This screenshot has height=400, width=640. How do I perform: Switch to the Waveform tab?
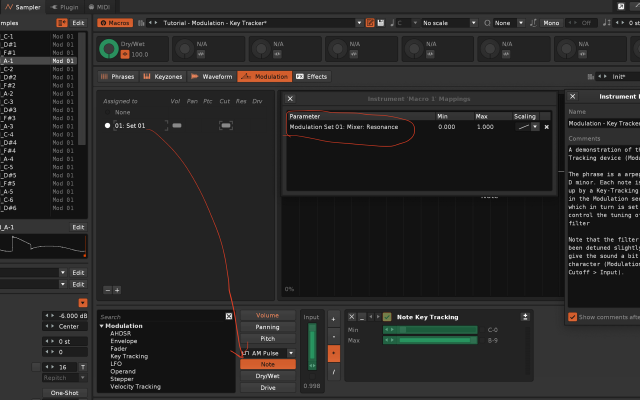click(212, 76)
